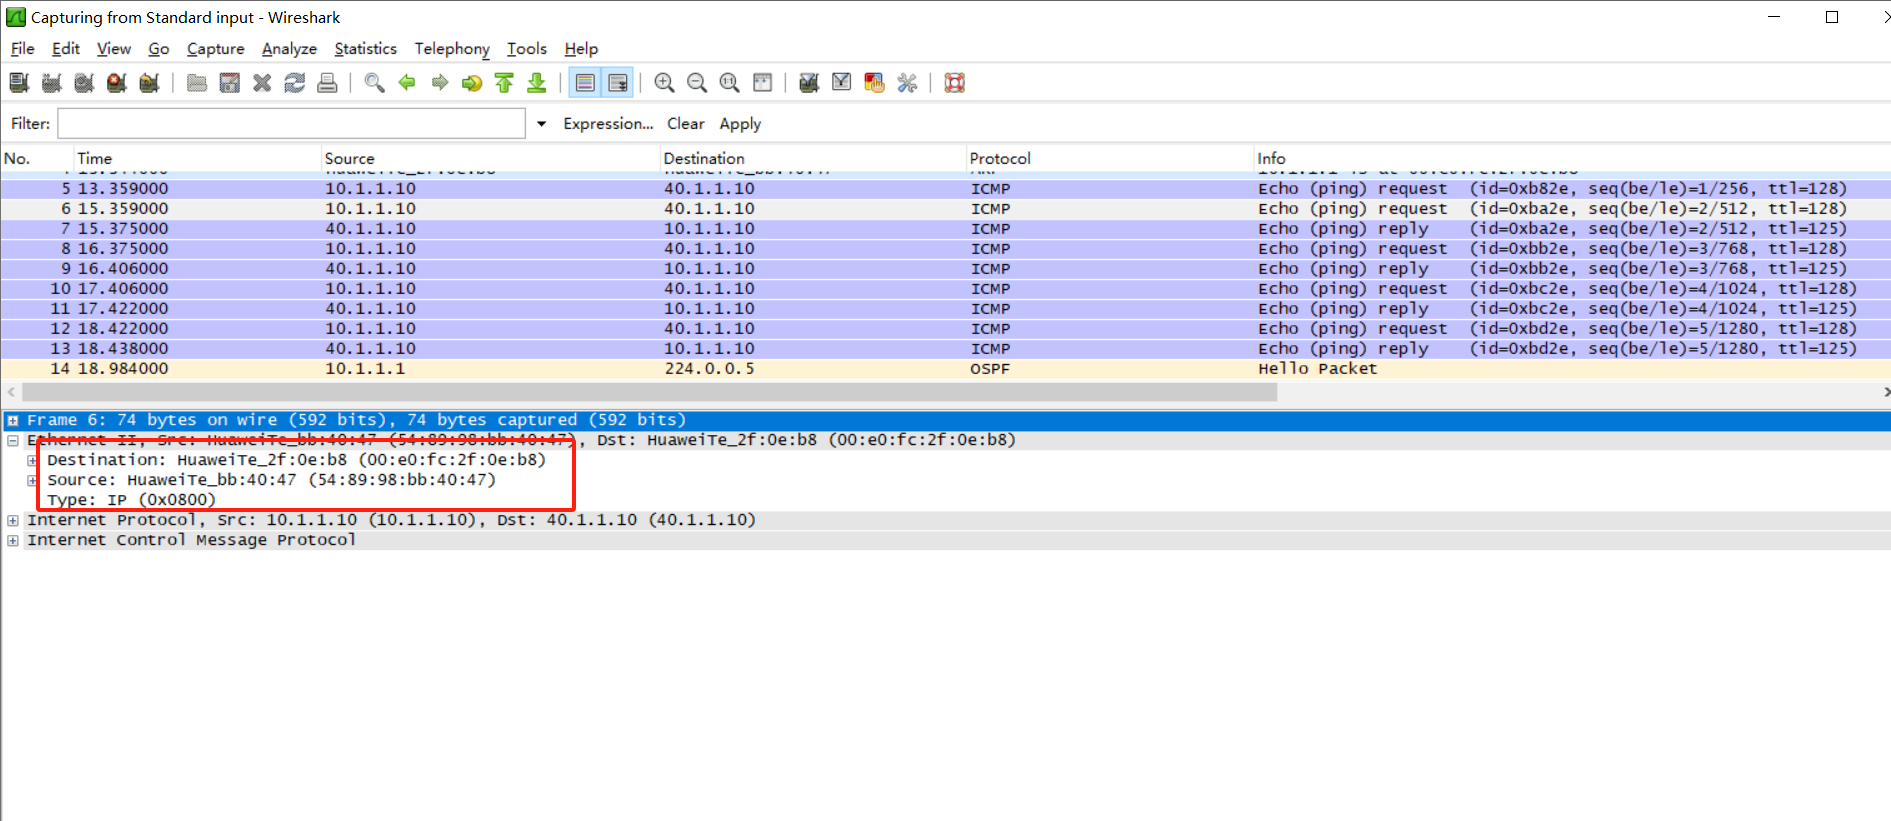The height and width of the screenshot is (821, 1891).
Task: Sort packets by Source column
Action: [490, 158]
